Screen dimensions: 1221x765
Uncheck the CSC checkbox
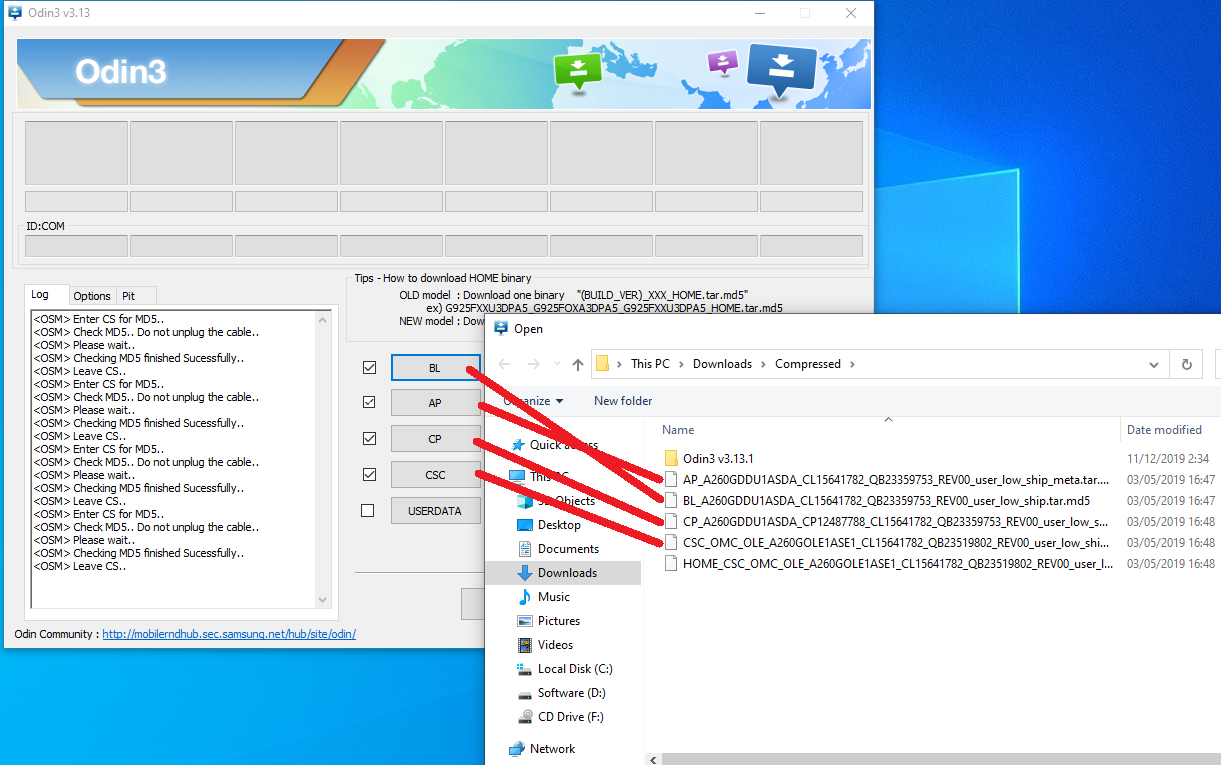pyautogui.click(x=369, y=475)
